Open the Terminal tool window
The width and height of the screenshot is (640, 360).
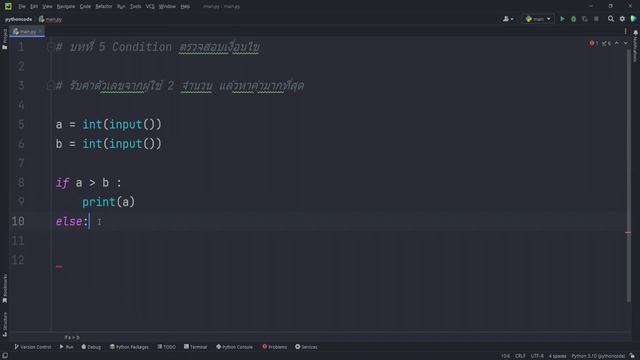(196, 347)
